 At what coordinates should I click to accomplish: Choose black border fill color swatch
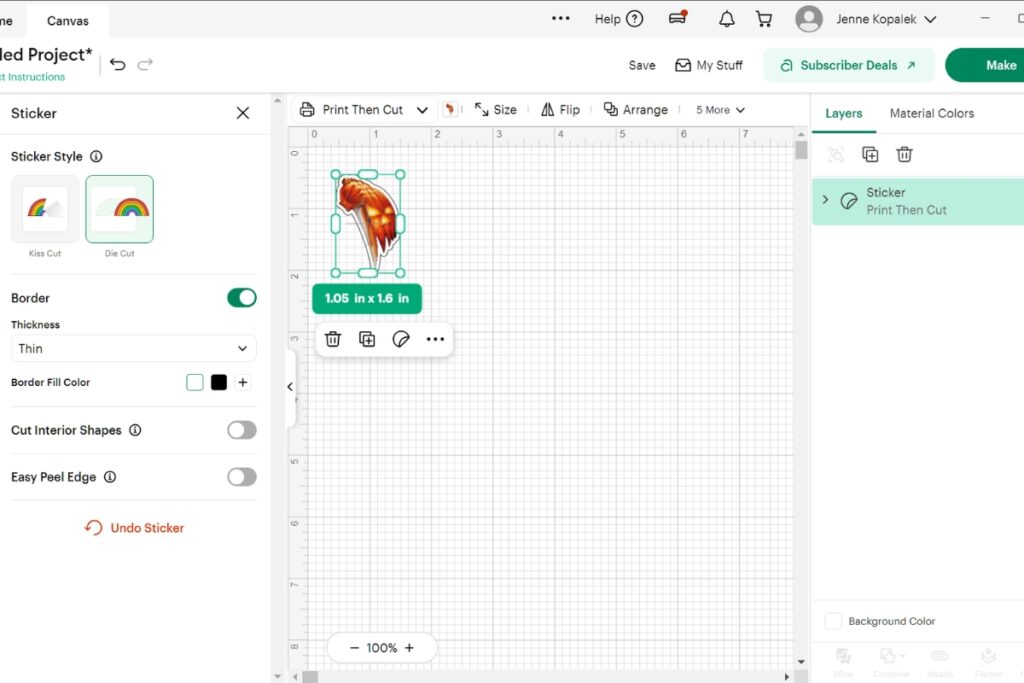219,383
